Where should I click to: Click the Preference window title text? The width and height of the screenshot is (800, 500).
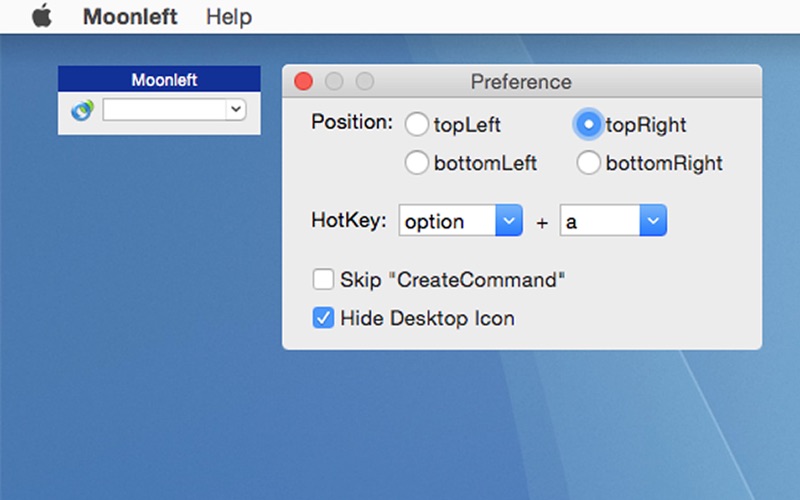click(521, 82)
